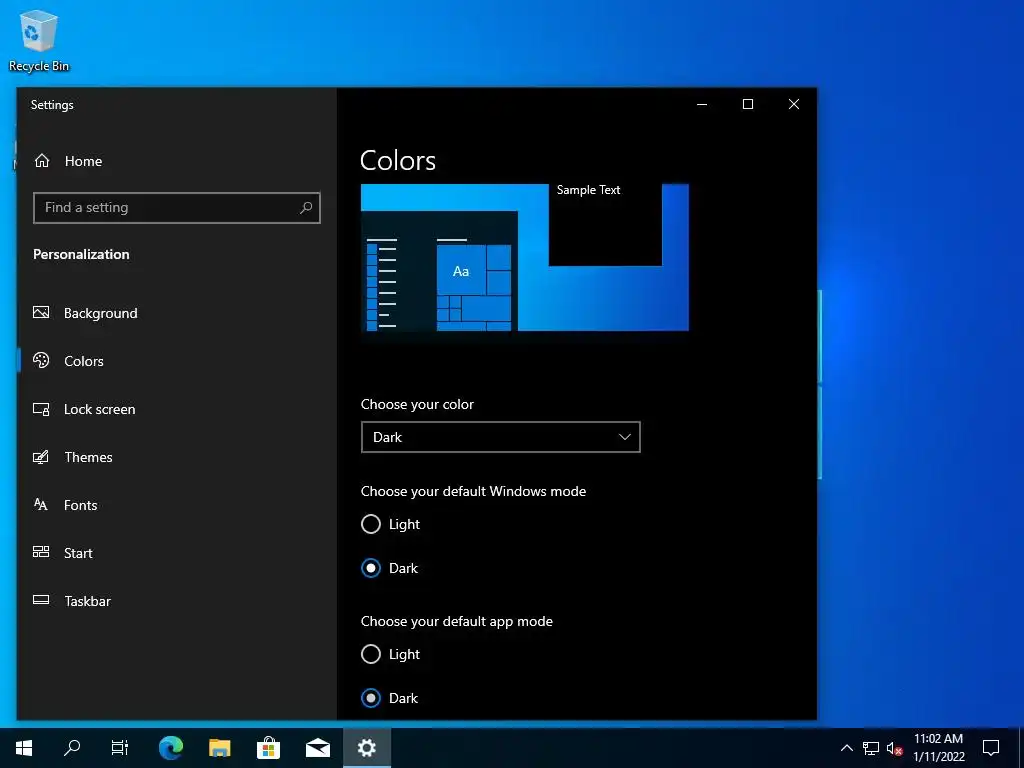Click the Settings gear on the taskbar
This screenshot has width=1024, height=768.
pyautogui.click(x=367, y=748)
